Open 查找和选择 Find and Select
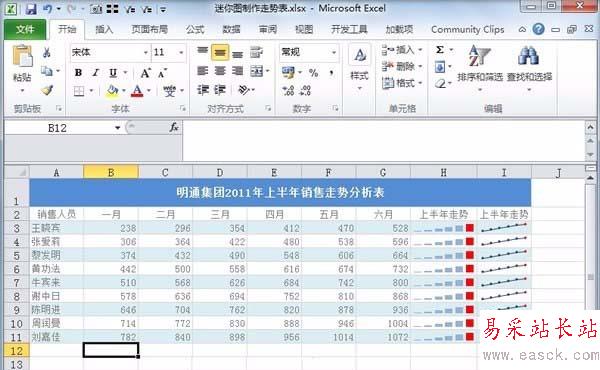The width and height of the screenshot is (600, 370). tap(529, 68)
